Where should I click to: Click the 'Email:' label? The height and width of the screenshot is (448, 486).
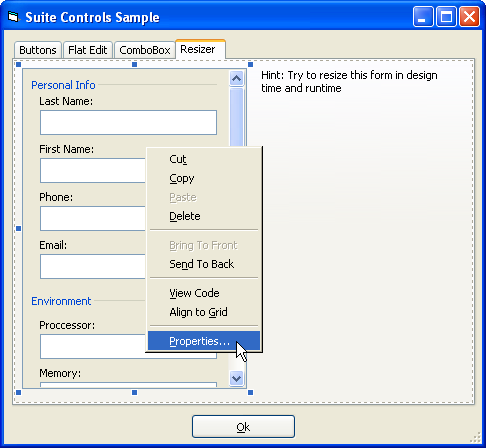(53, 245)
